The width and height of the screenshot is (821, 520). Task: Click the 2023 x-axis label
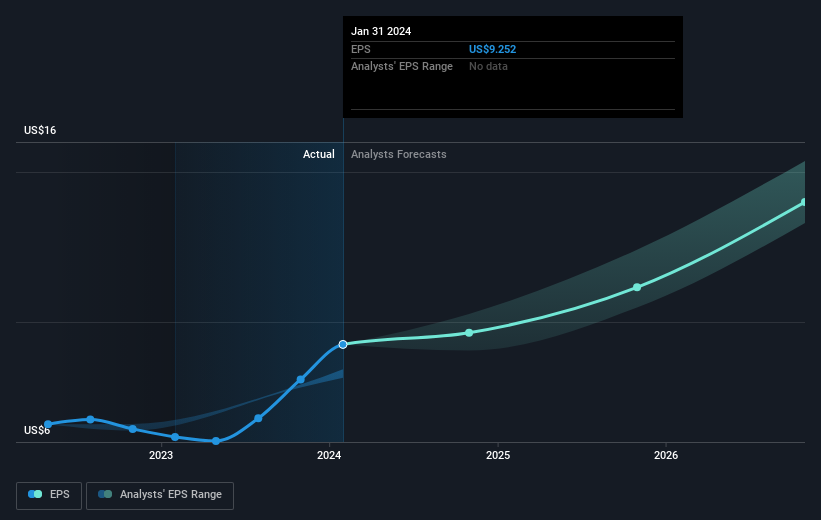coord(161,455)
